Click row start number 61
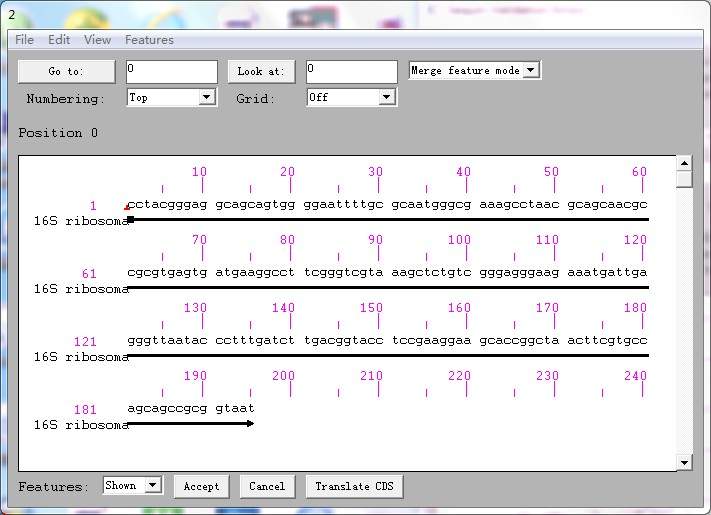The width and height of the screenshot is (711, 515). (x=89, y=274)
